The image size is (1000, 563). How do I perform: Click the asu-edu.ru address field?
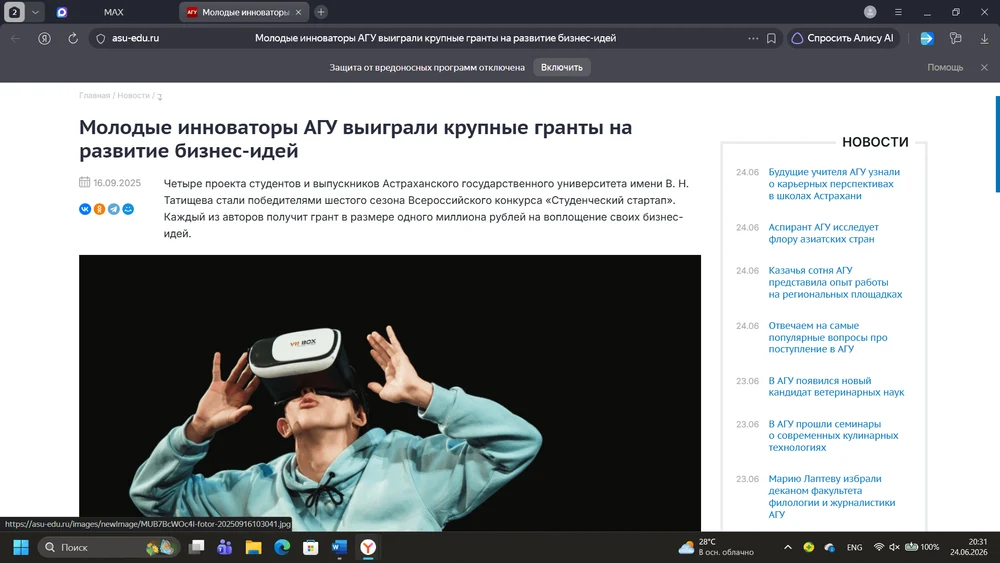point(135,38)
